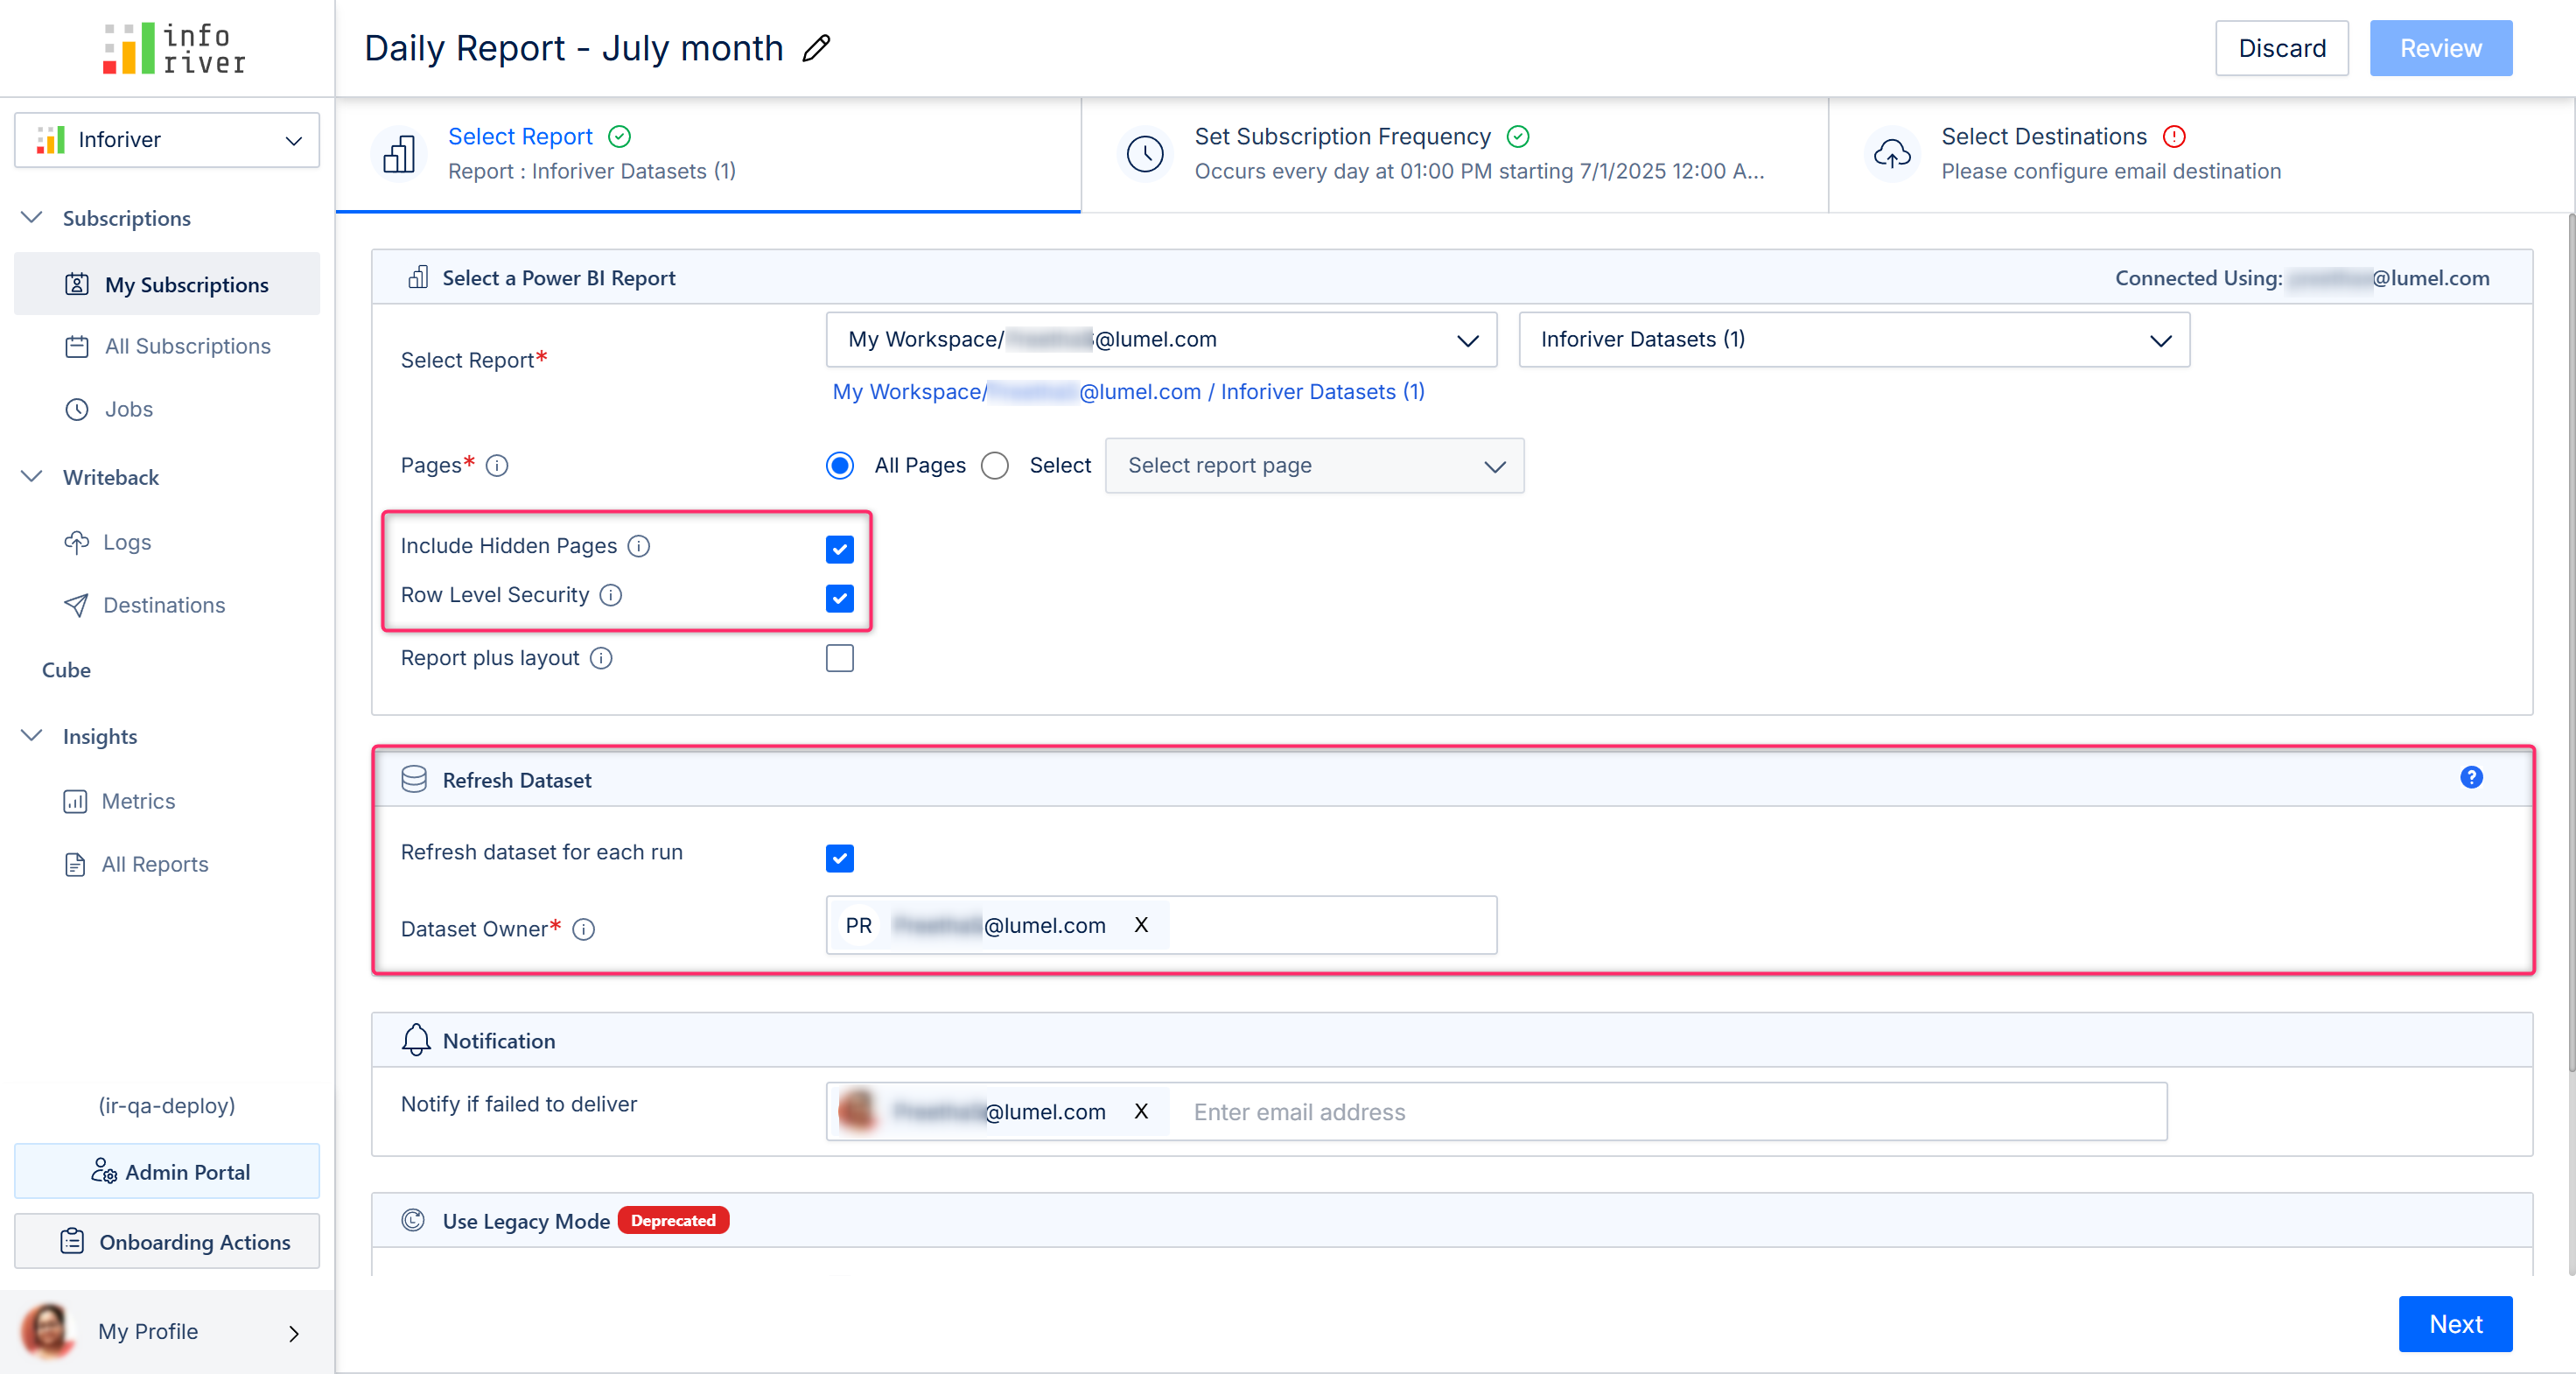Remove the dataset owner email with its X
Image resolution: width=2576 pixels, height=1374 pixels.
[x=1141, y=925]
